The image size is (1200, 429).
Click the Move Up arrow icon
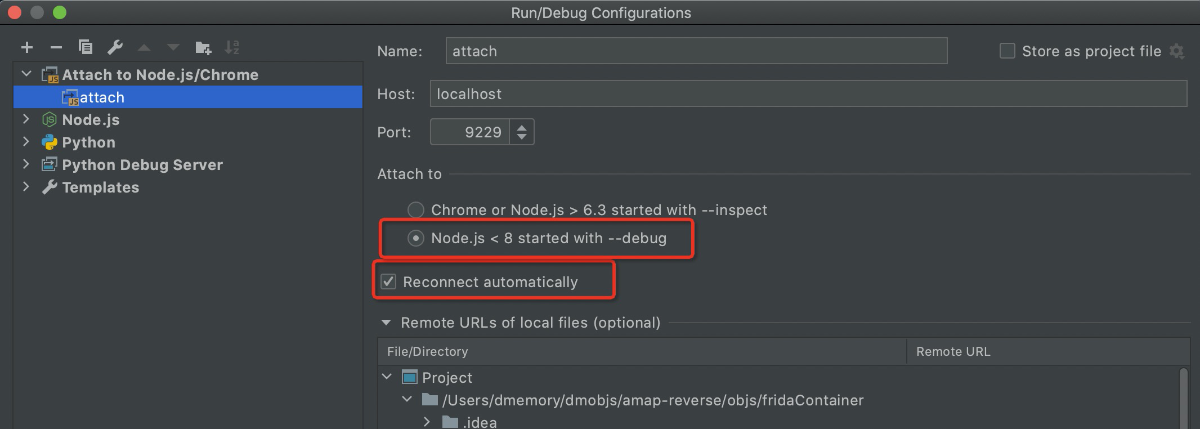tap(144, 47)
